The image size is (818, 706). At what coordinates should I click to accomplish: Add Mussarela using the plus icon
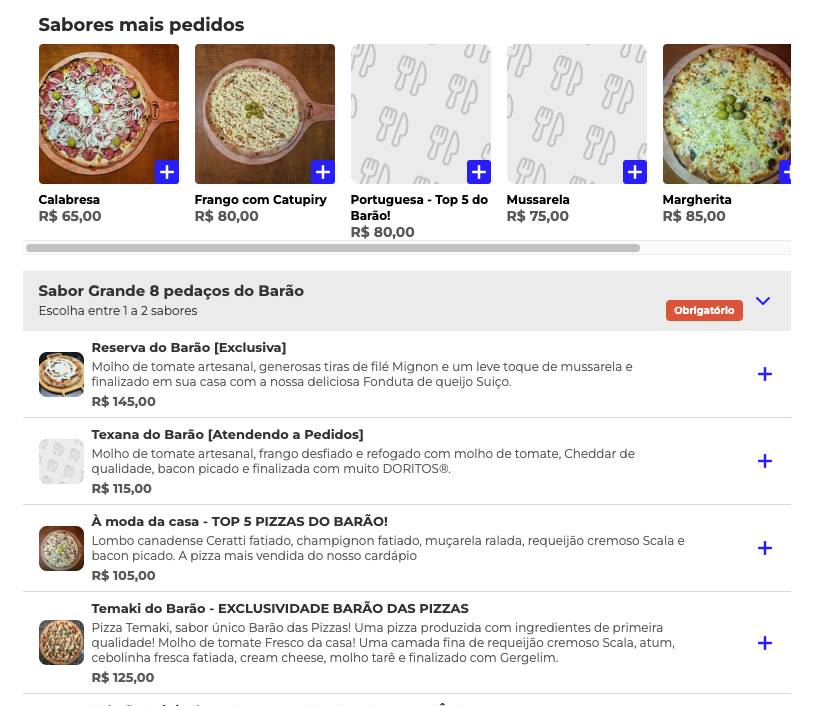click(634, 171)
